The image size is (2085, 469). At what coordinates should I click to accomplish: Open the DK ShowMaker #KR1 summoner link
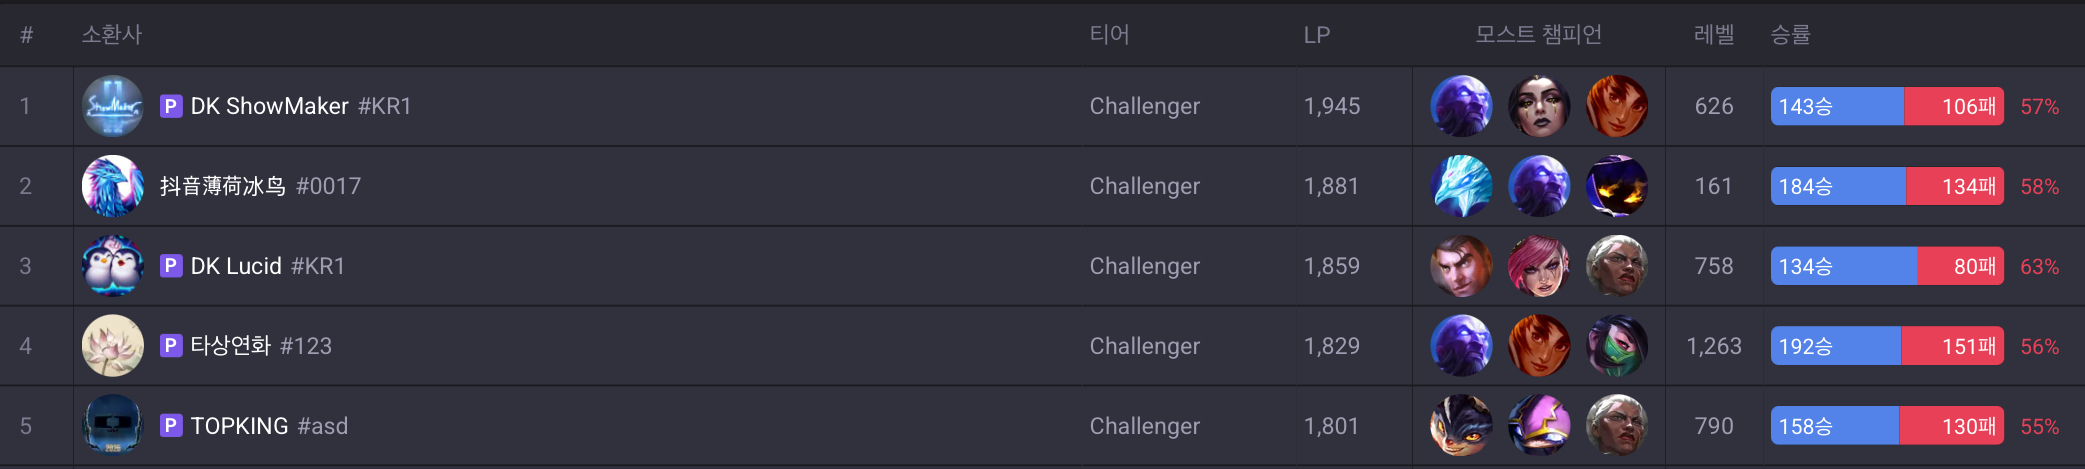point(300,106)
